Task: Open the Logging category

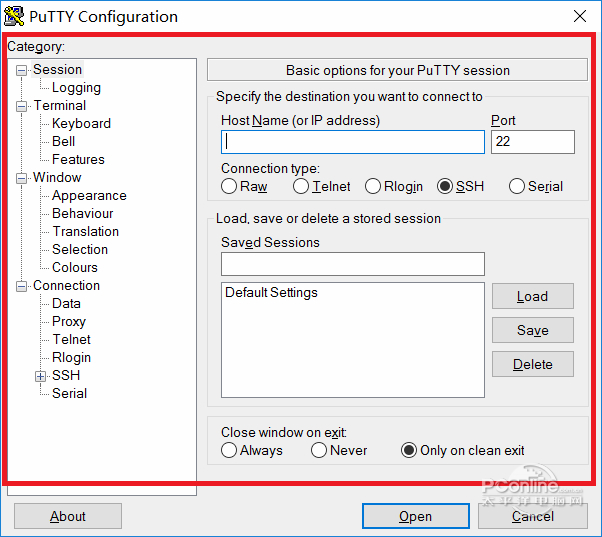Action: [x=76, y=88]
